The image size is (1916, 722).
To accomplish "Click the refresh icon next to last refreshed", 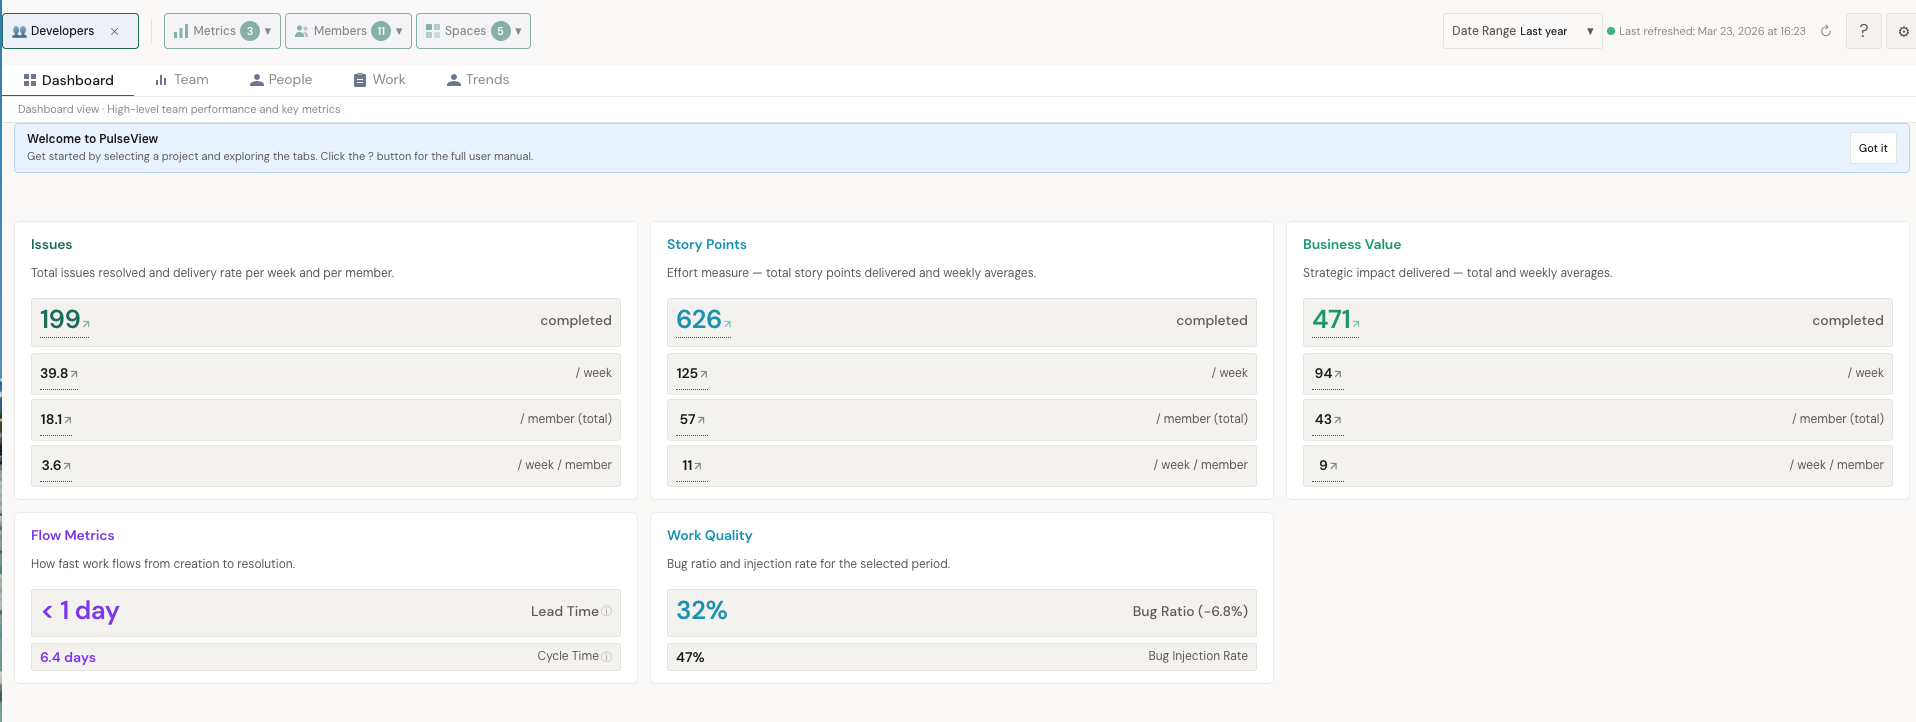I will pyautogui.click(x=1826, y=31).
